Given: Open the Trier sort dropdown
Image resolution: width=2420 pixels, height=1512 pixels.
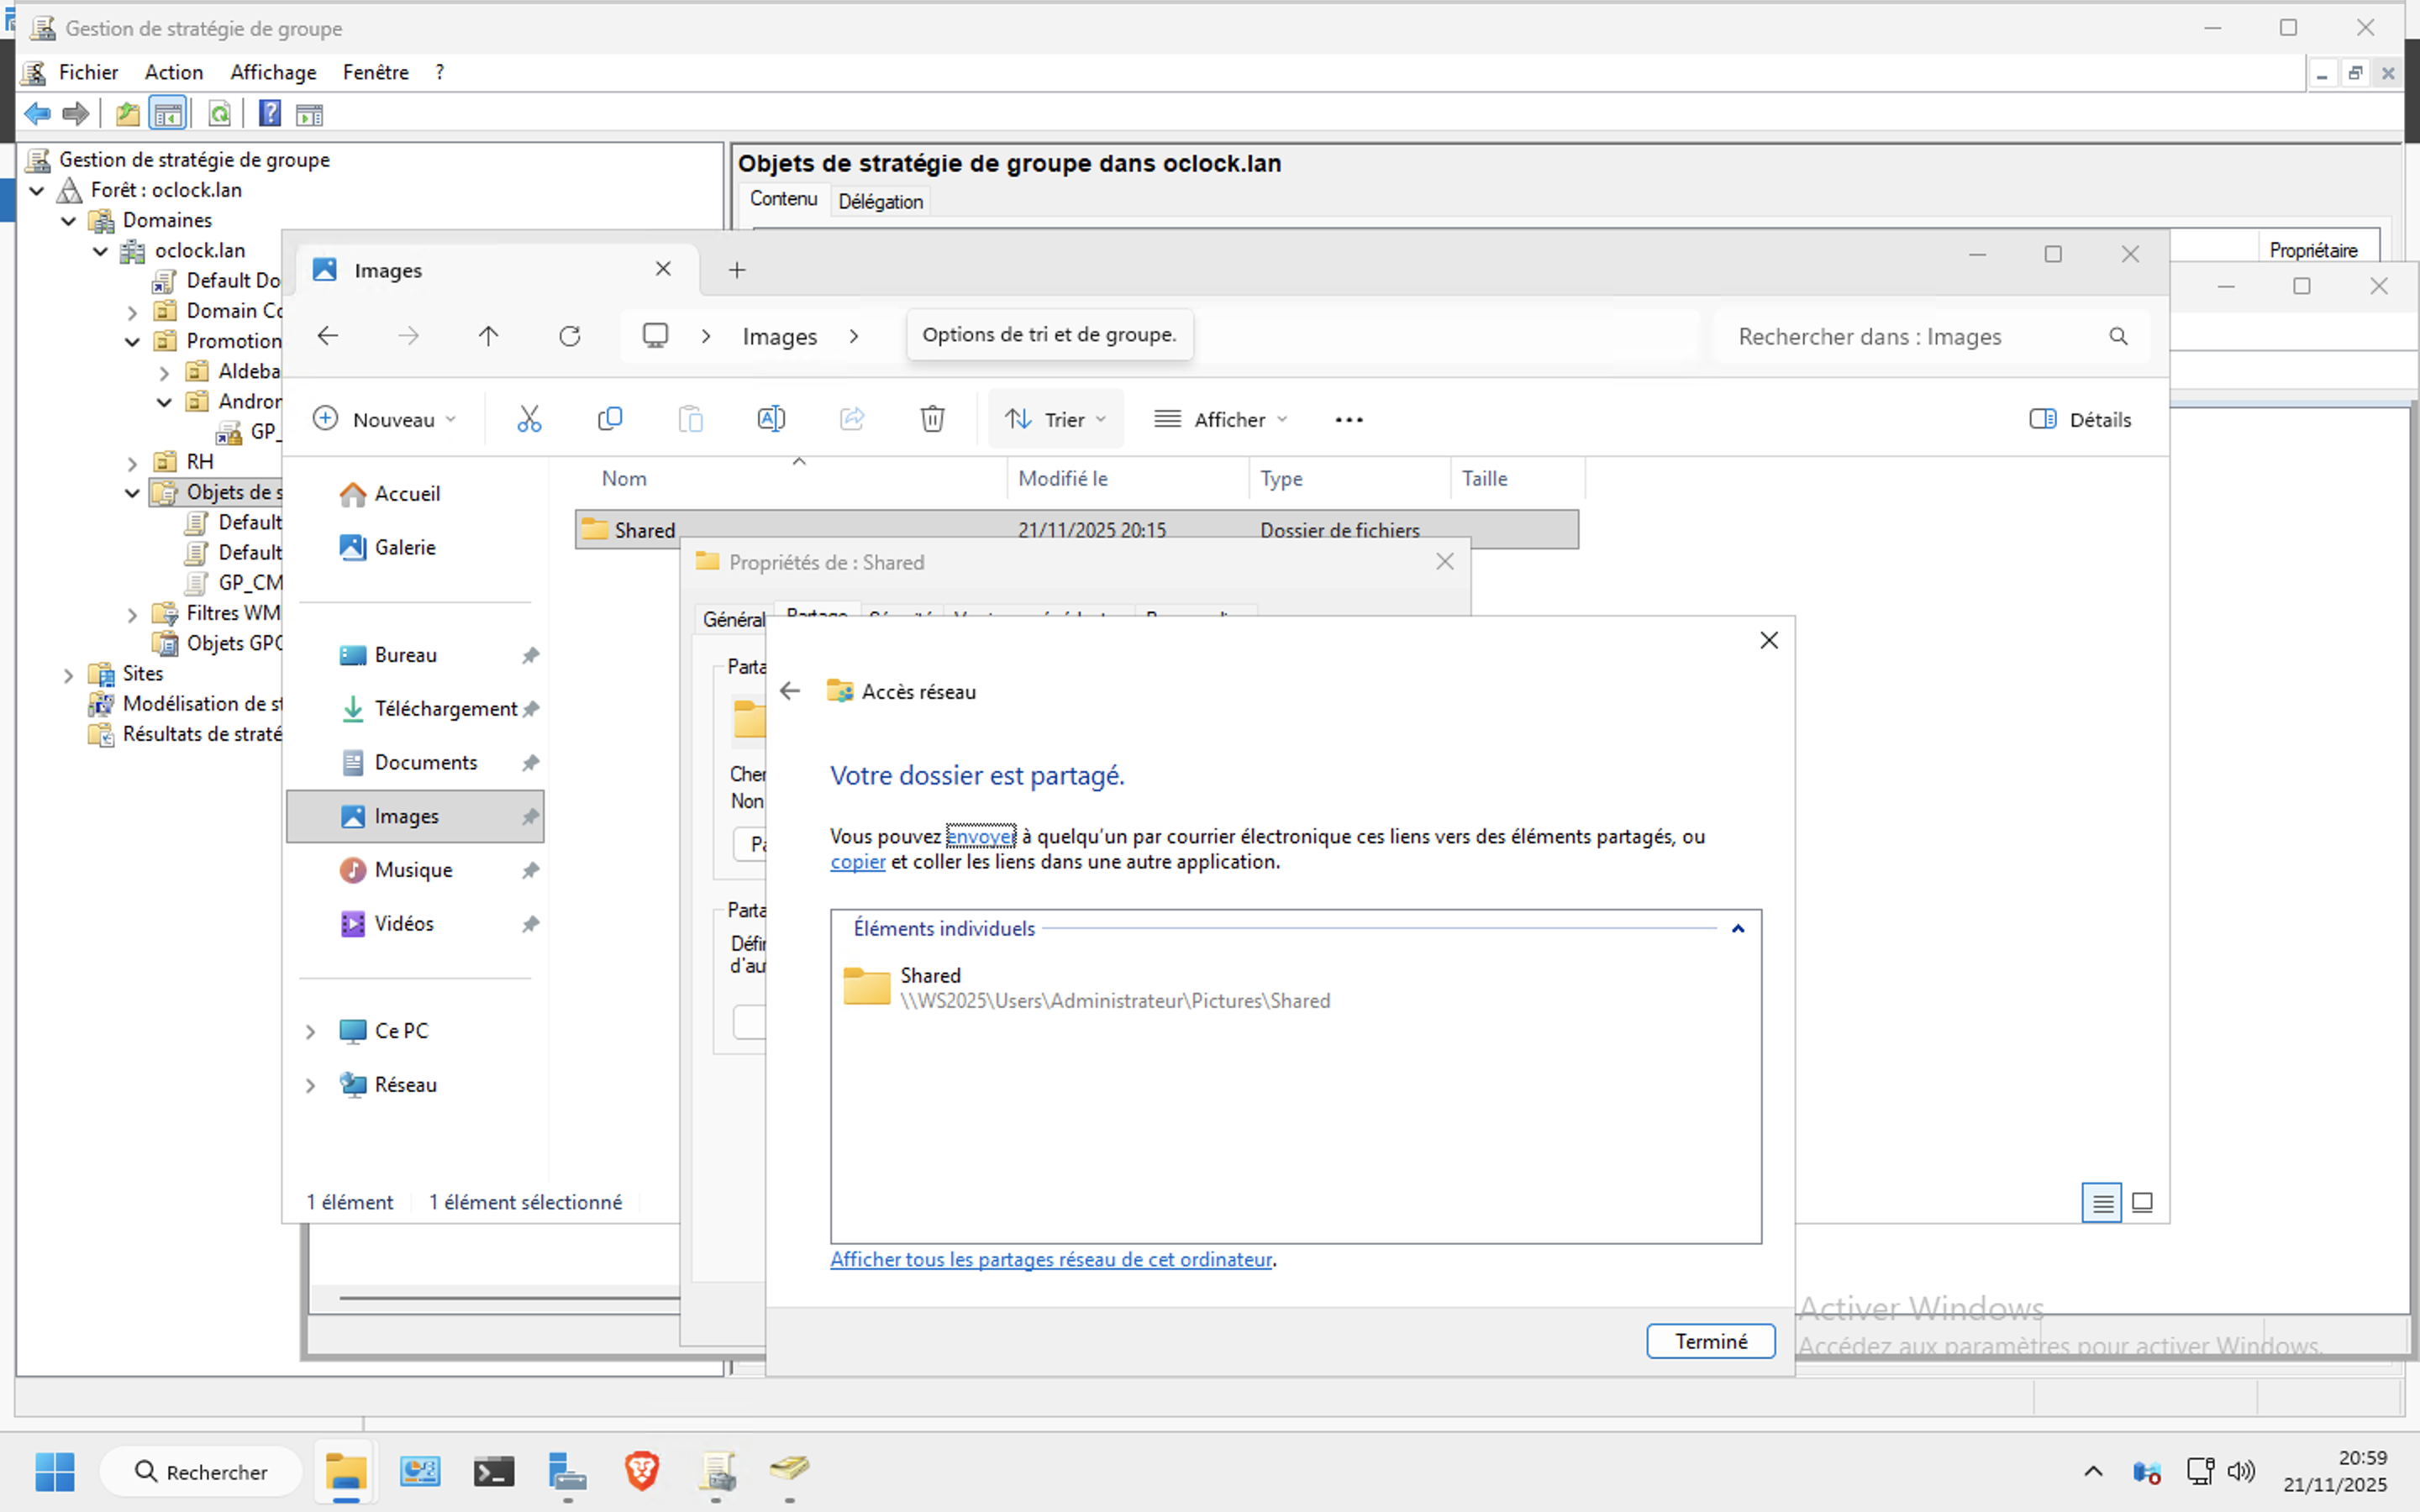Looking at the screenshot, I should click(x=1056, y=419).
